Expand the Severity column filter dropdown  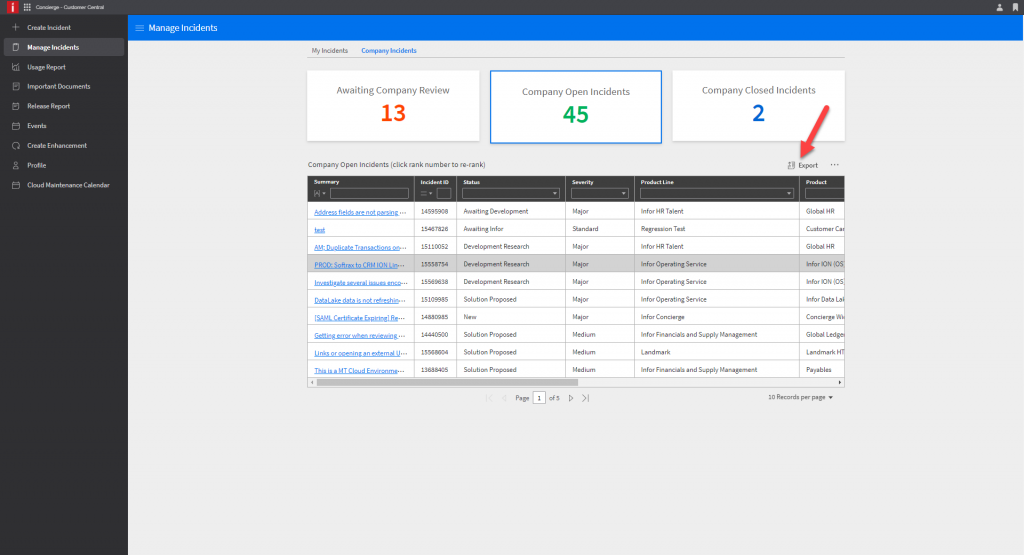coord(629,193)
